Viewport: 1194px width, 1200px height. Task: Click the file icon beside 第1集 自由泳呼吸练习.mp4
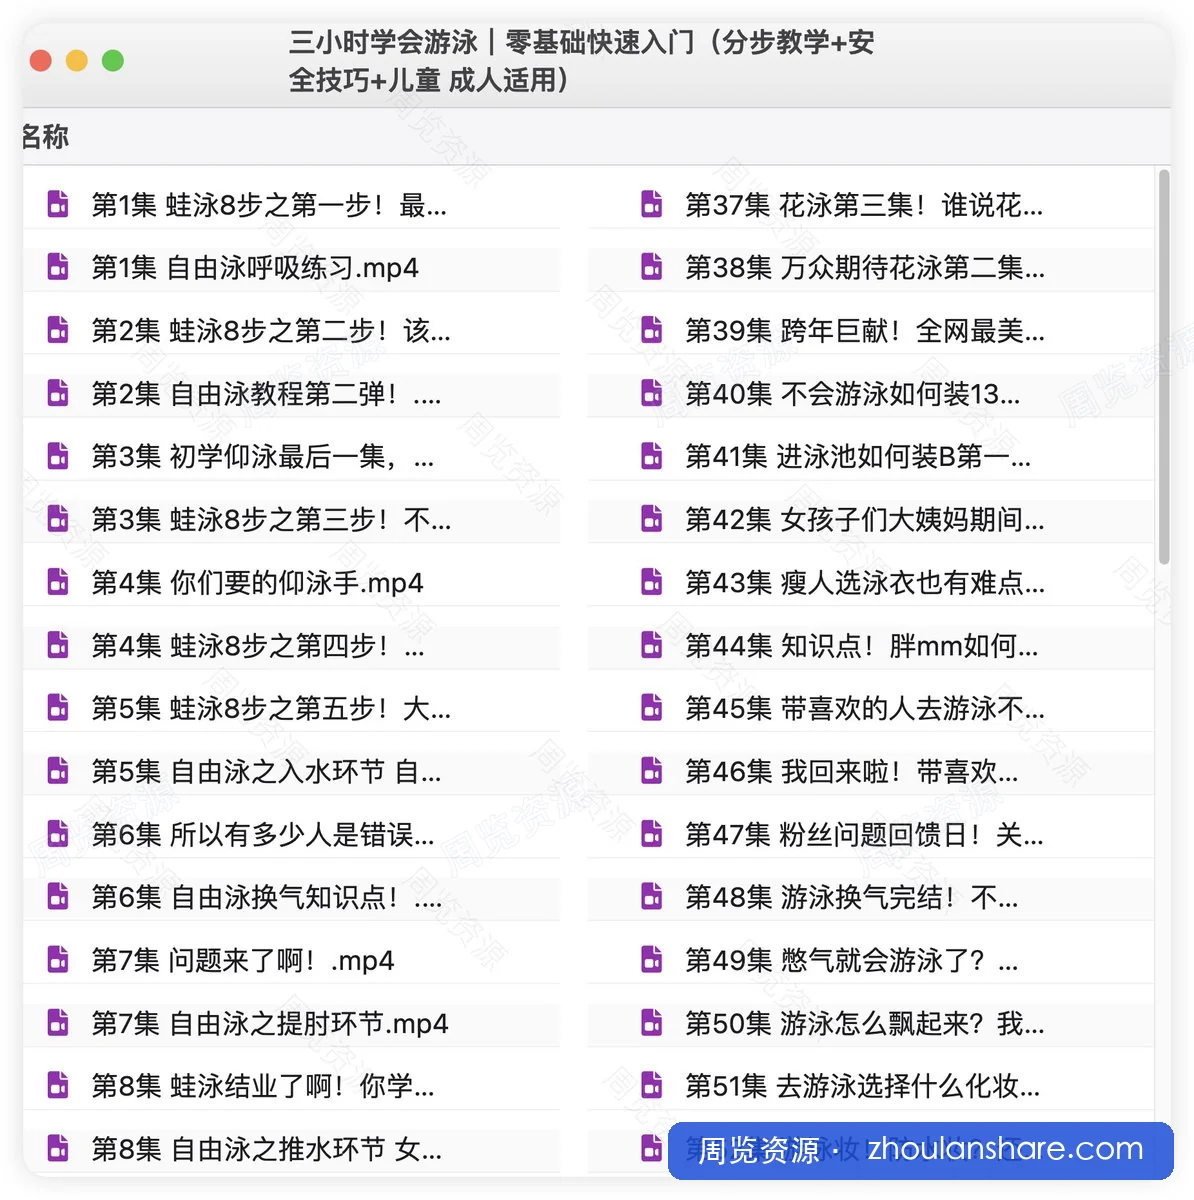[58, 267]
